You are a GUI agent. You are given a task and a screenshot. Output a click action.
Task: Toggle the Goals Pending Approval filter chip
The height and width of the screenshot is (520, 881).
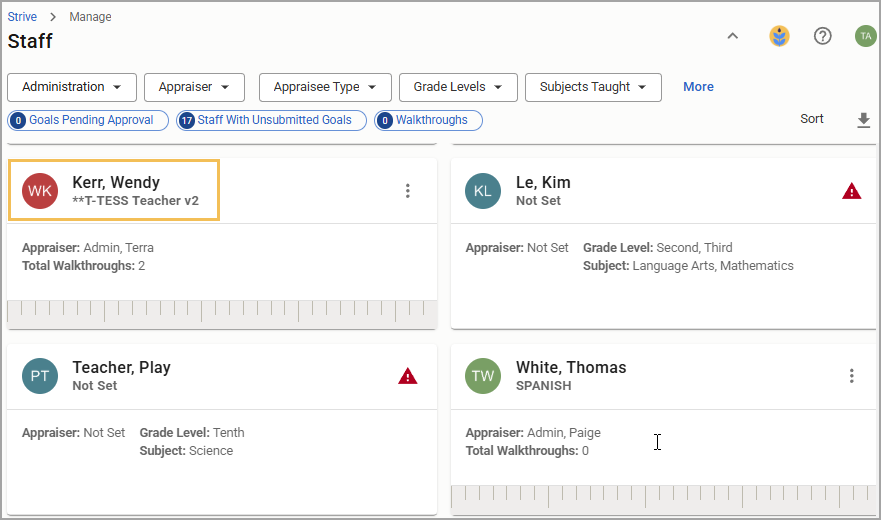[x=88, y=120]
